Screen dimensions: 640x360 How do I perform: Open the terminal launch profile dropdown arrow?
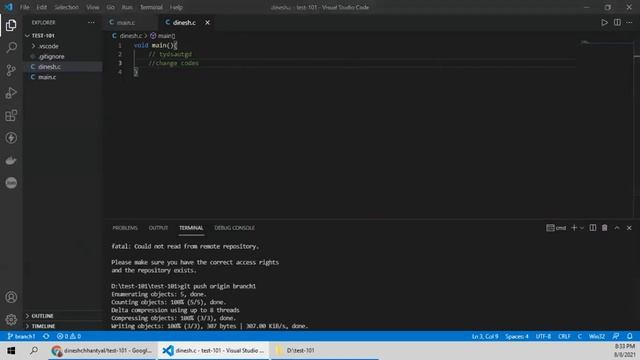tap(582, 228)
